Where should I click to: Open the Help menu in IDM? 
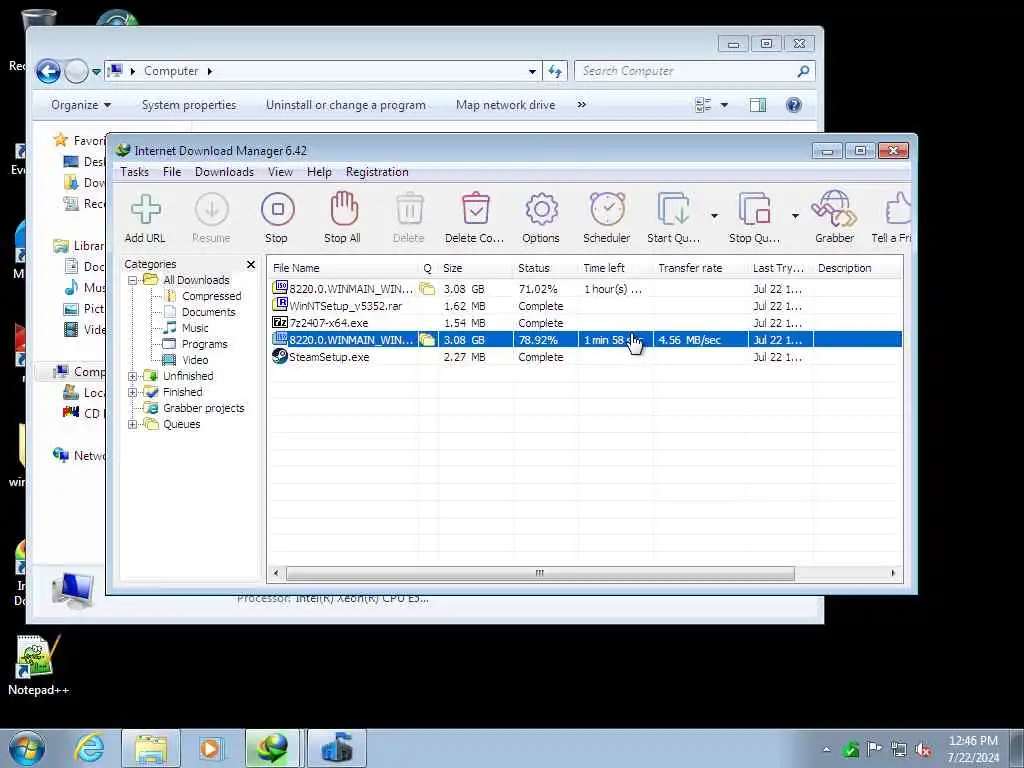(319, 172)
